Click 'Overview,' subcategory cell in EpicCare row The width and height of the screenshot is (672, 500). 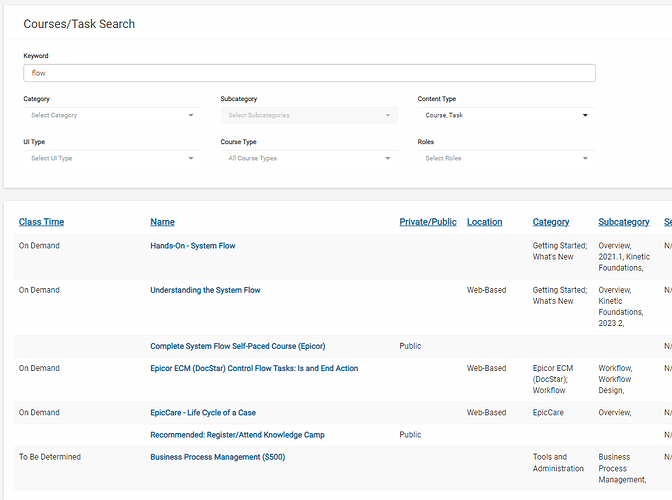point(615,413)
